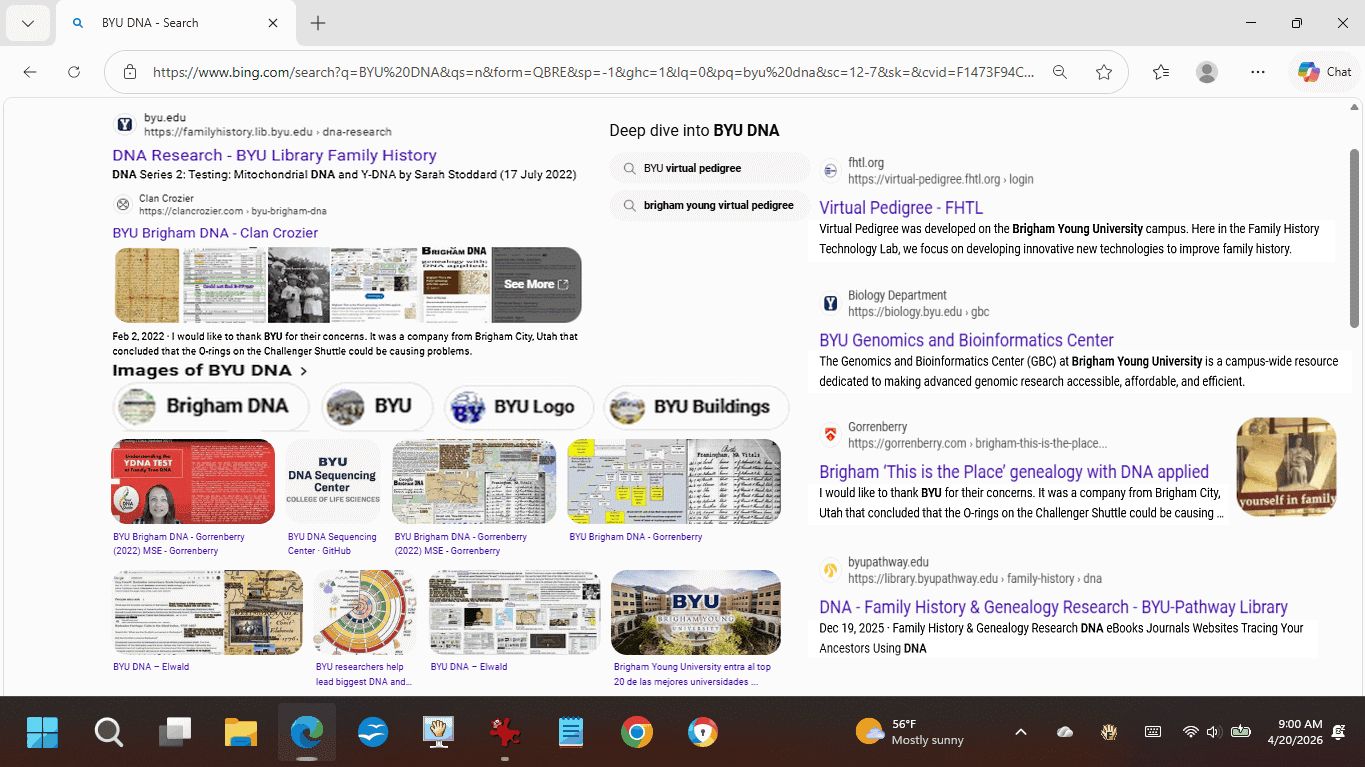Viewport: 1365px width, 767px height.
Task: Click the view site information lock icon
Action: pyautogui.click(x=130, y=72)
